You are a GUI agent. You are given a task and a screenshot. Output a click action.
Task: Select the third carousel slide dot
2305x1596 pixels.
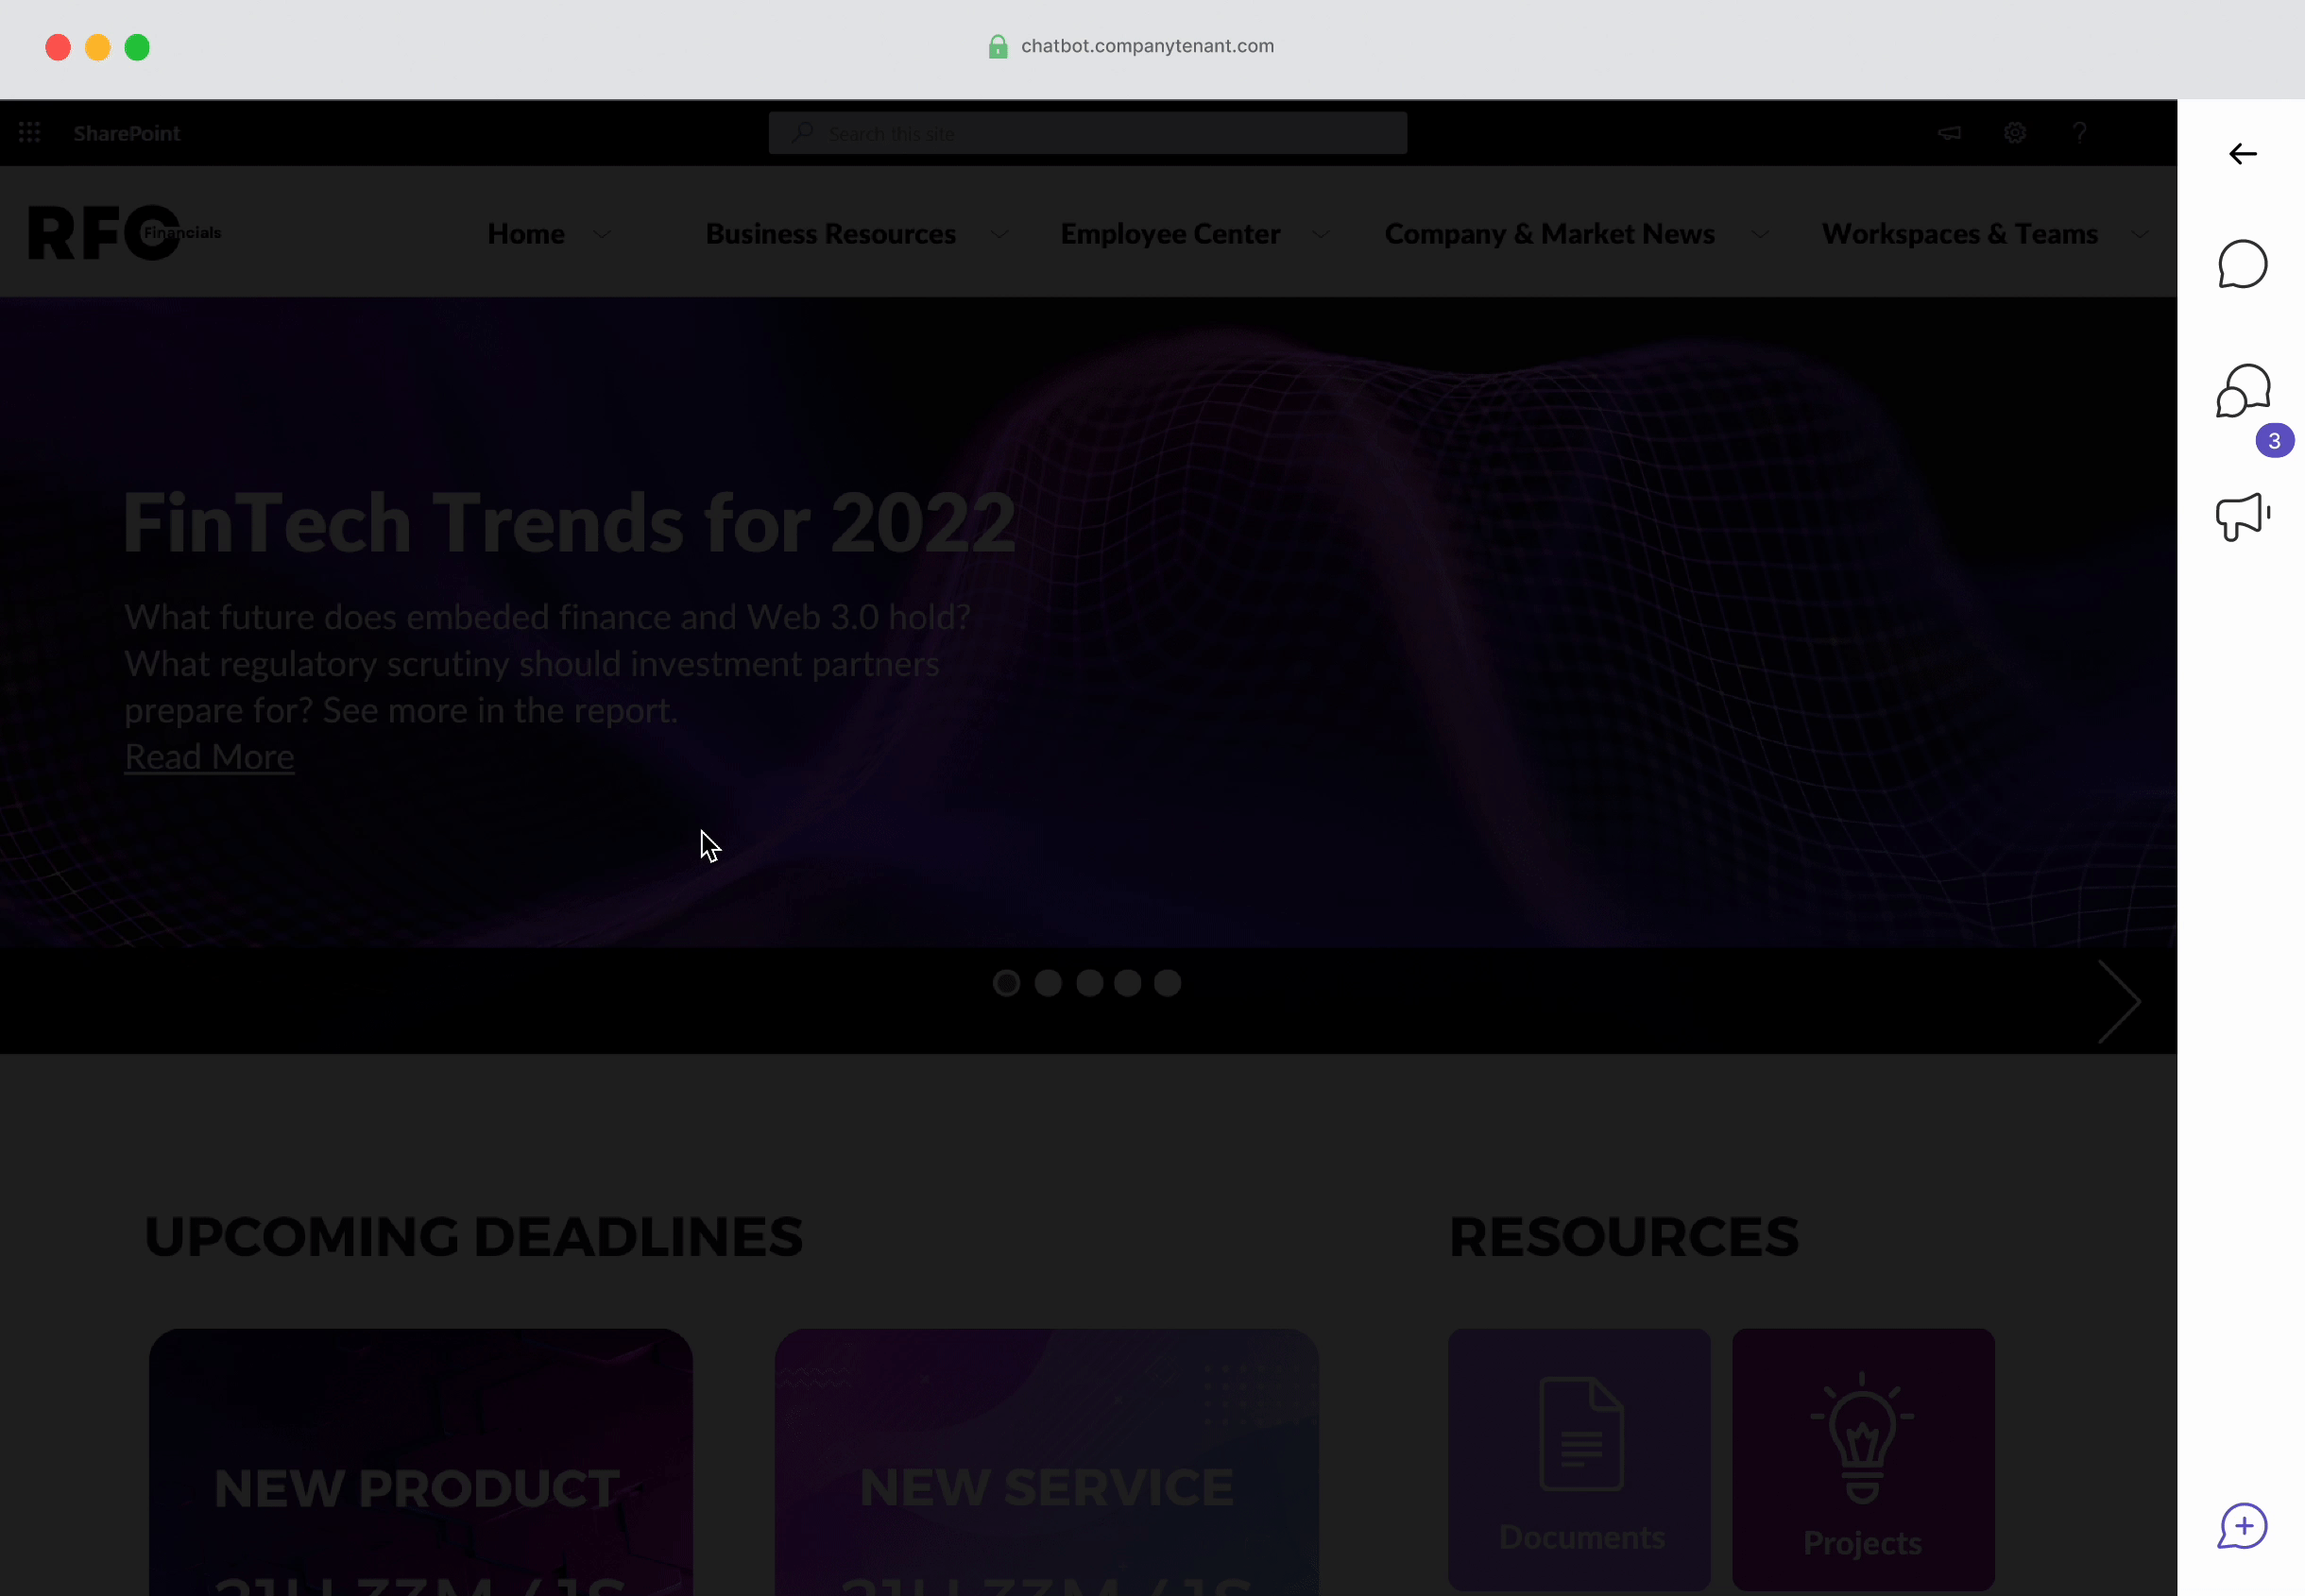[x=1089, y=984]
